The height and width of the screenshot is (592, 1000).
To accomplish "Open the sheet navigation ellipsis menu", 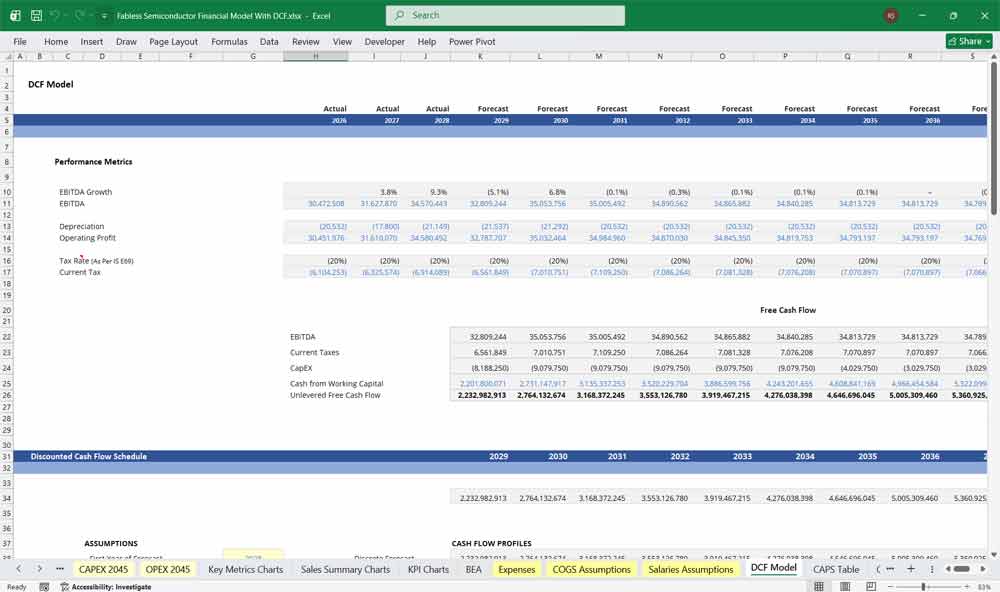I will point(58,568).
